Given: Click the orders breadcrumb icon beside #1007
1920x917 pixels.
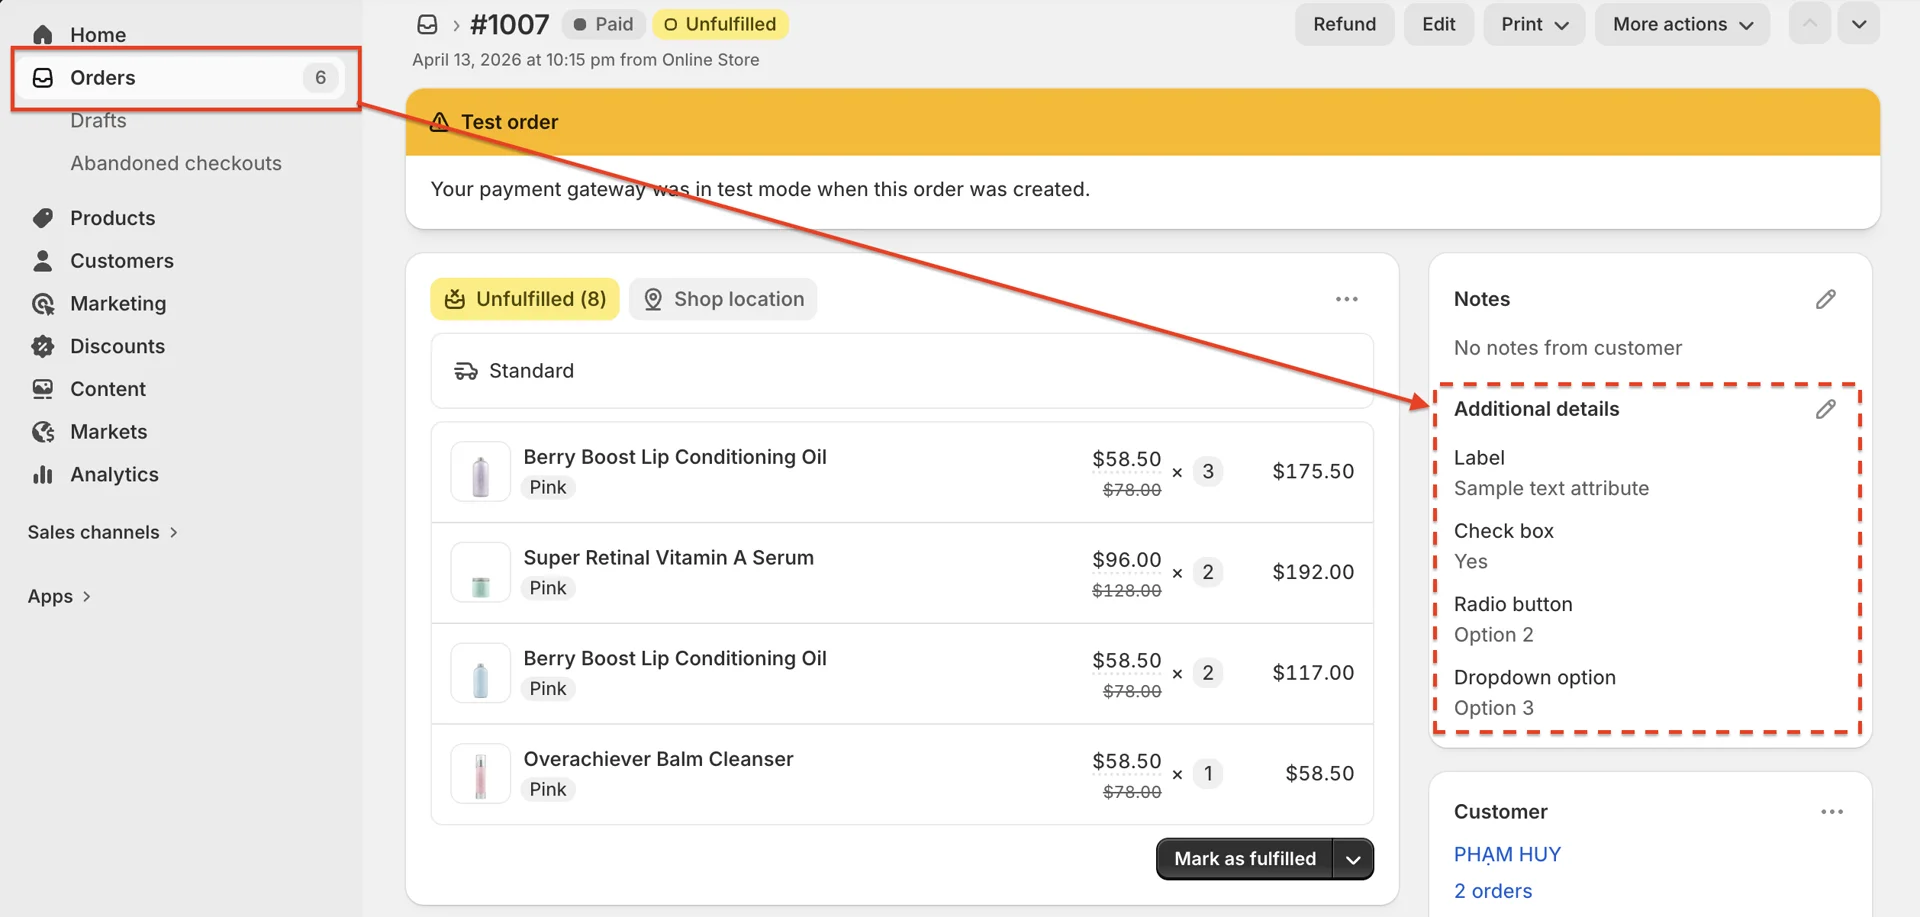Looking at the screenshot, I should coord(427,24).
